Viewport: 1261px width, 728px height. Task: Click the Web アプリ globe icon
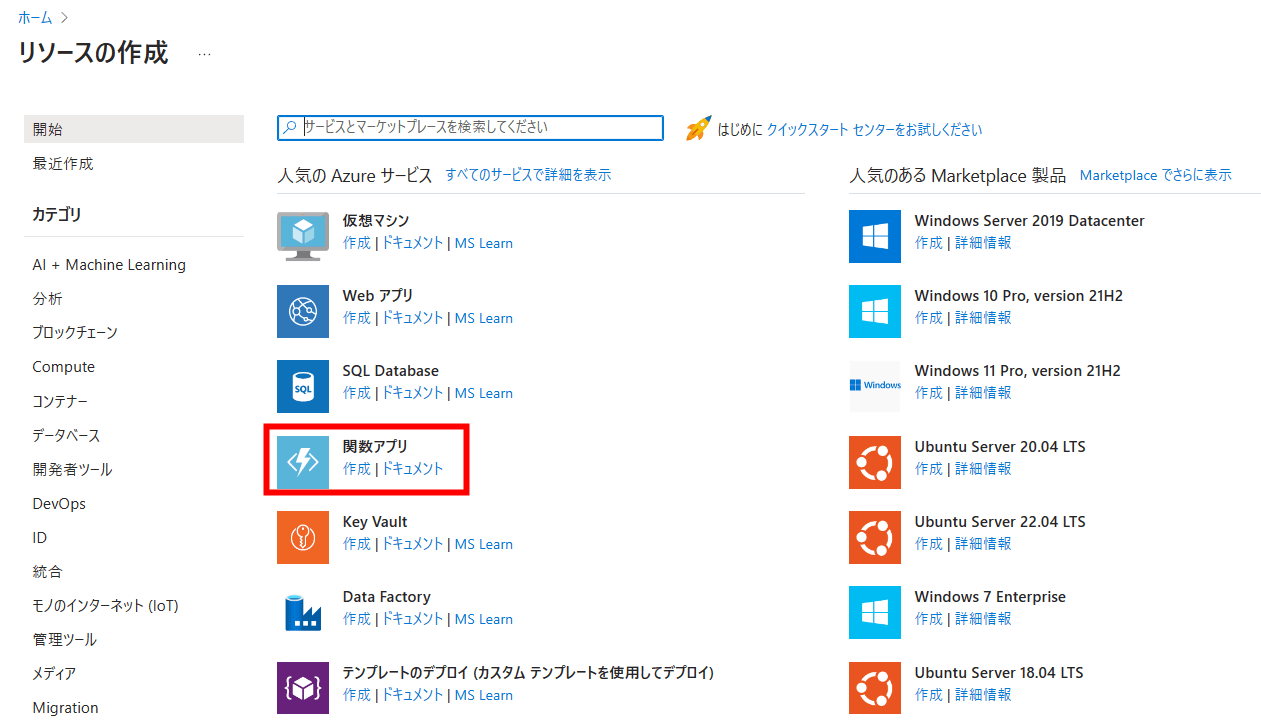[x=302, y=311]
